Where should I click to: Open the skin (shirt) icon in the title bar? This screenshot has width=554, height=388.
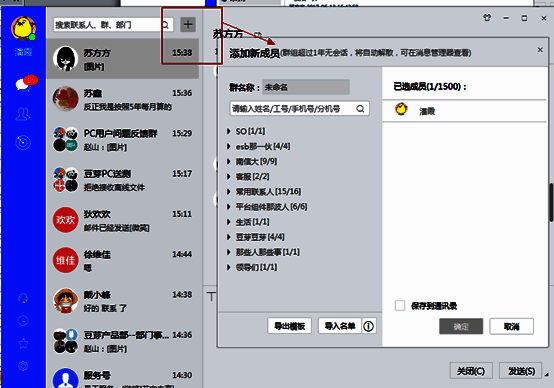[x=487, y=18]
